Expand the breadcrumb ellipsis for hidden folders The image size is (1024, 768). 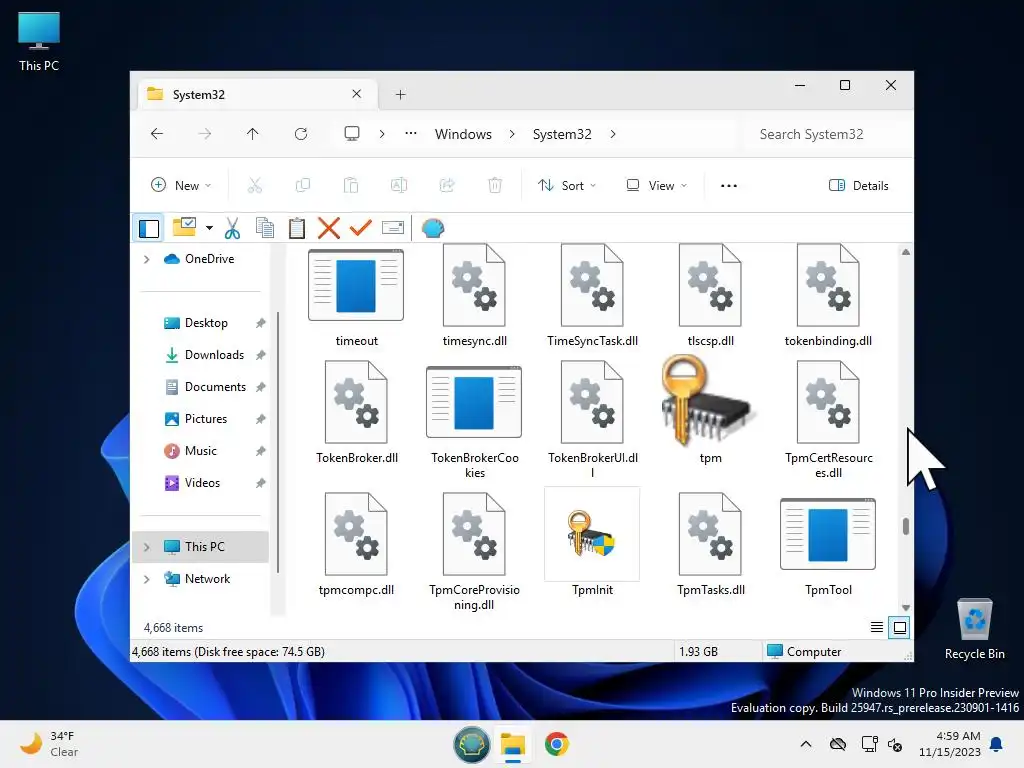point(411,133)
